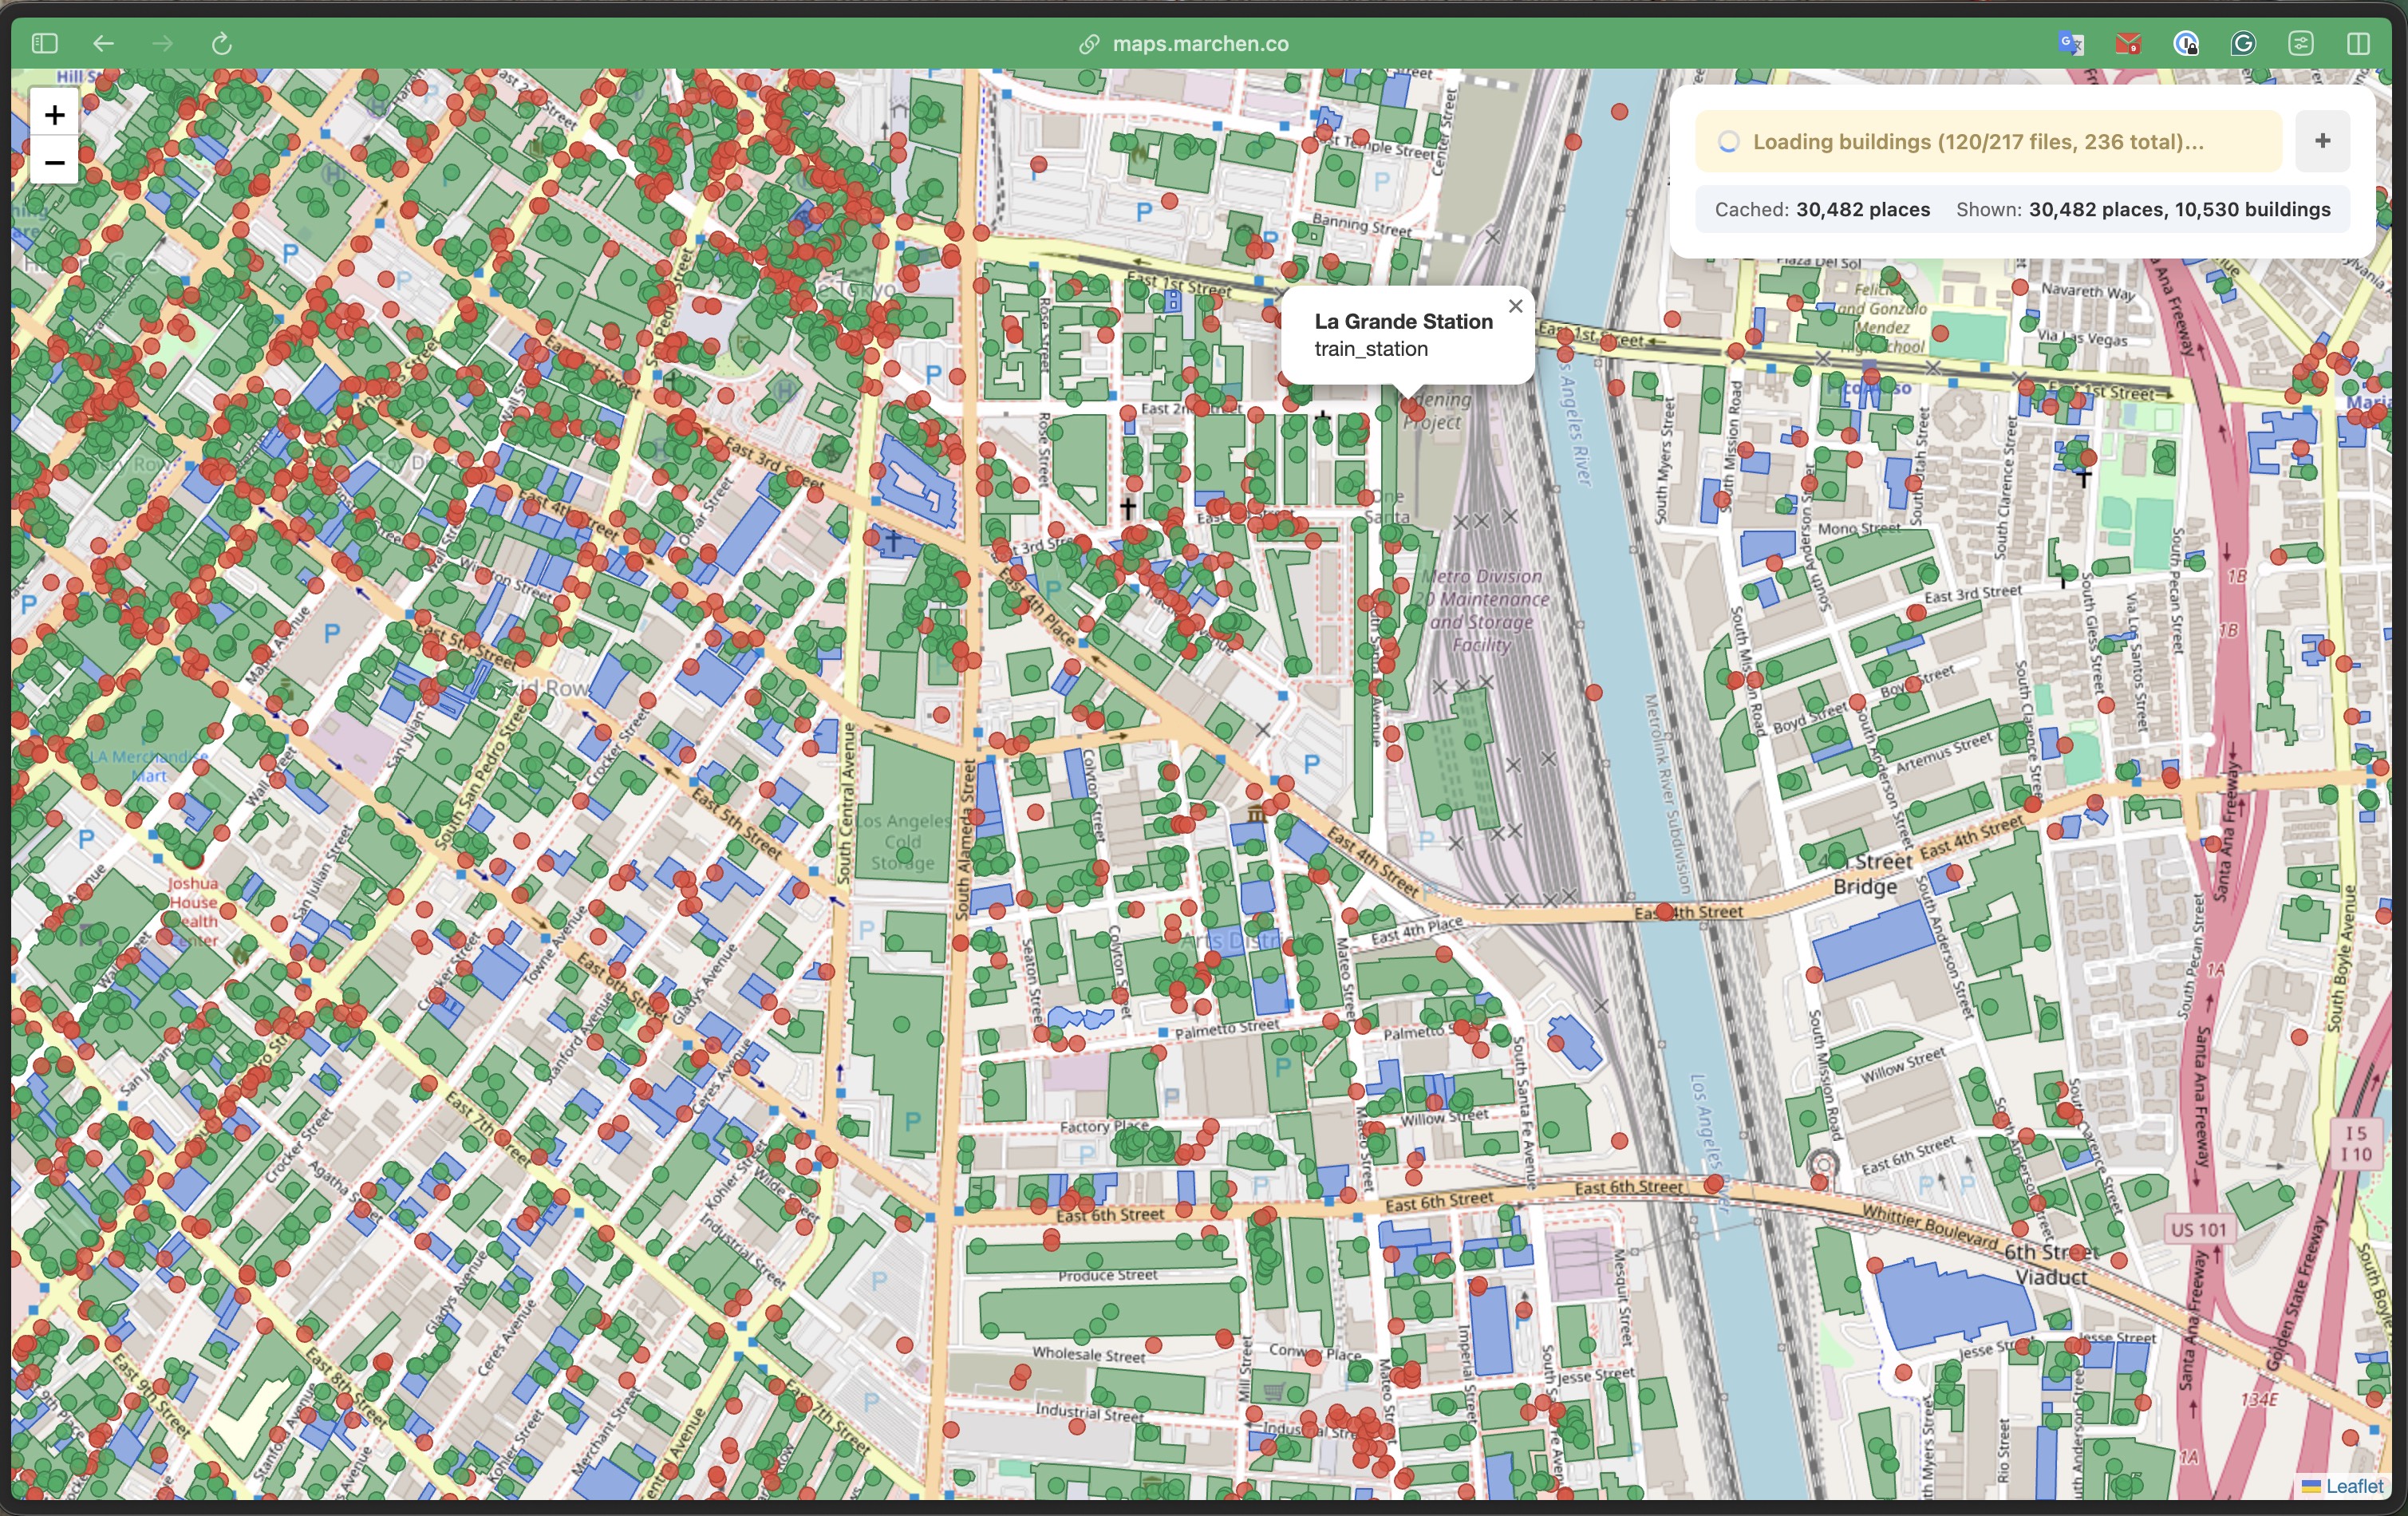Open the 1Password extension
2408x1516 pixels.
point(2186,43)
